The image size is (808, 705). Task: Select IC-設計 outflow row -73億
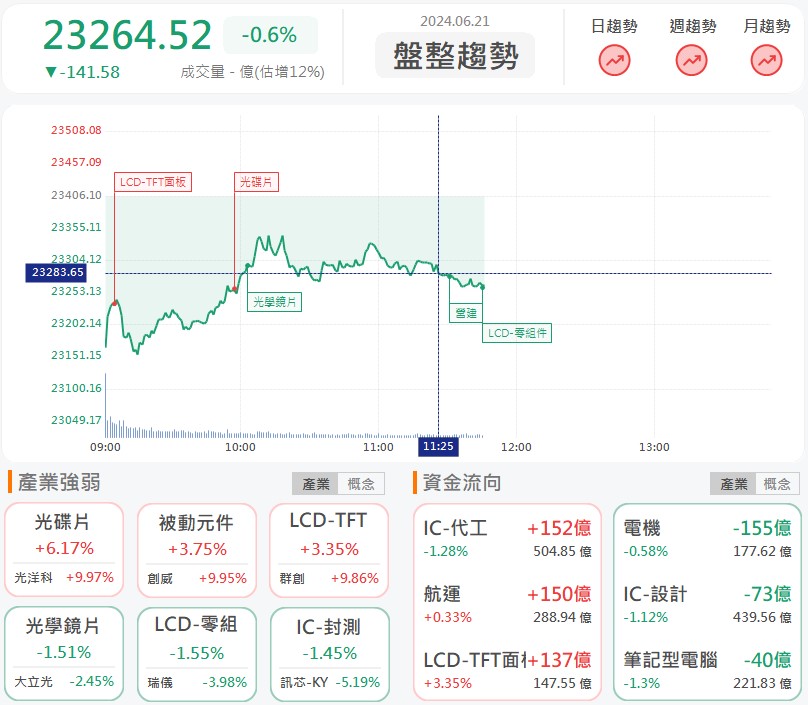click(x=707, y=605)
